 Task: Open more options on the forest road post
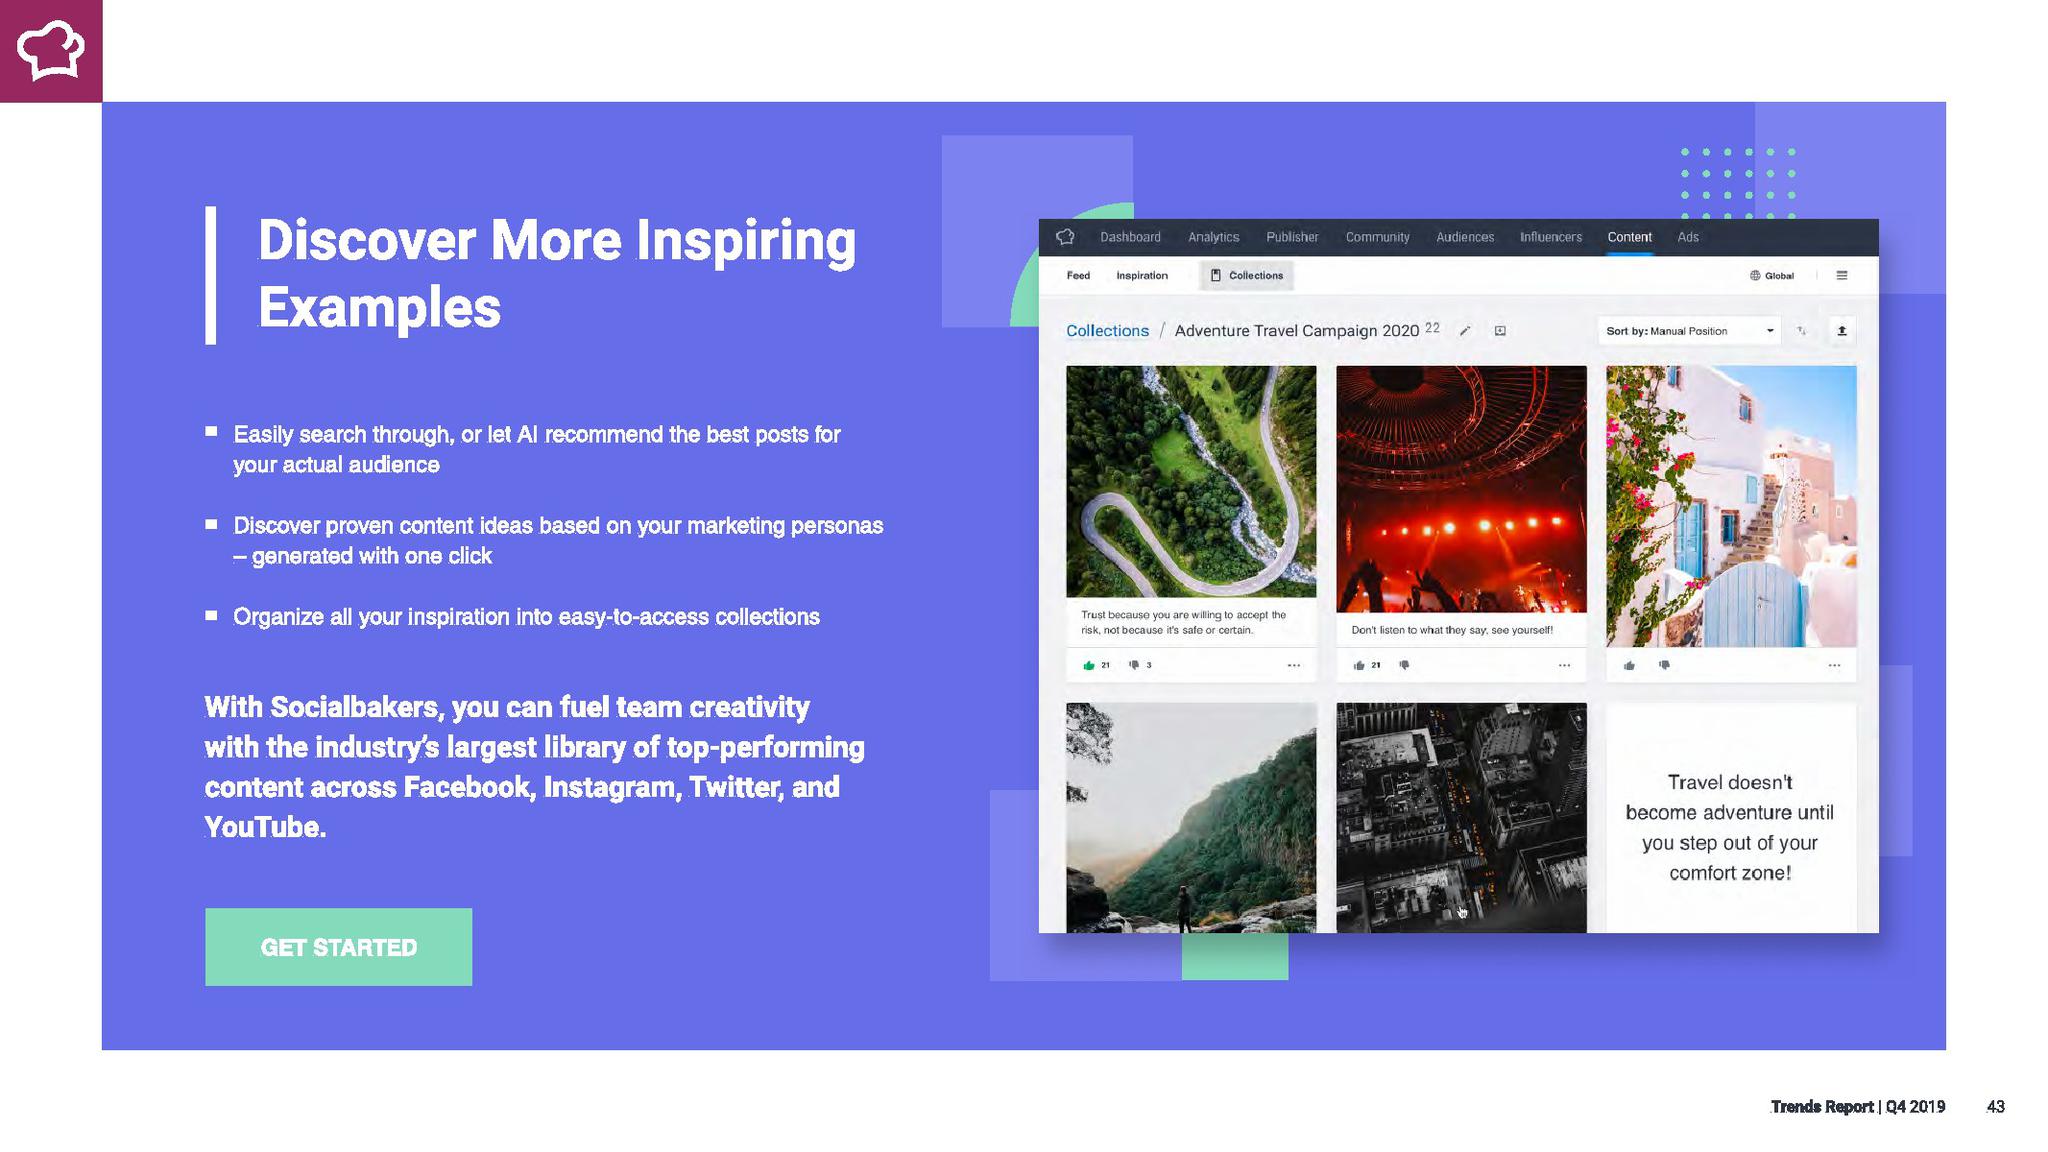(1293, 665)
